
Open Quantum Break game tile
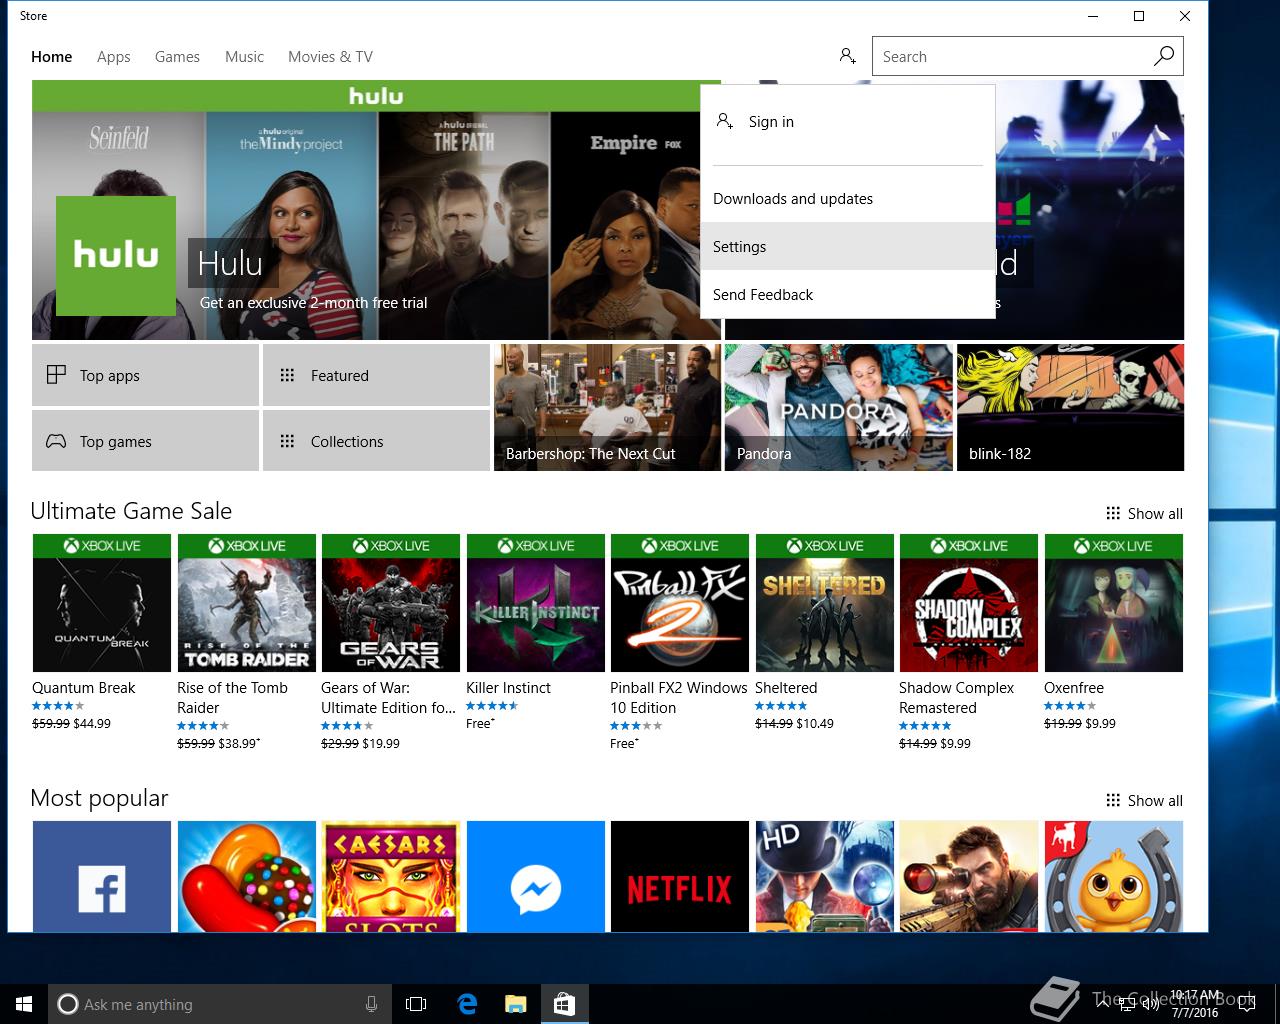pyautogui.click(x=102, y=603)
